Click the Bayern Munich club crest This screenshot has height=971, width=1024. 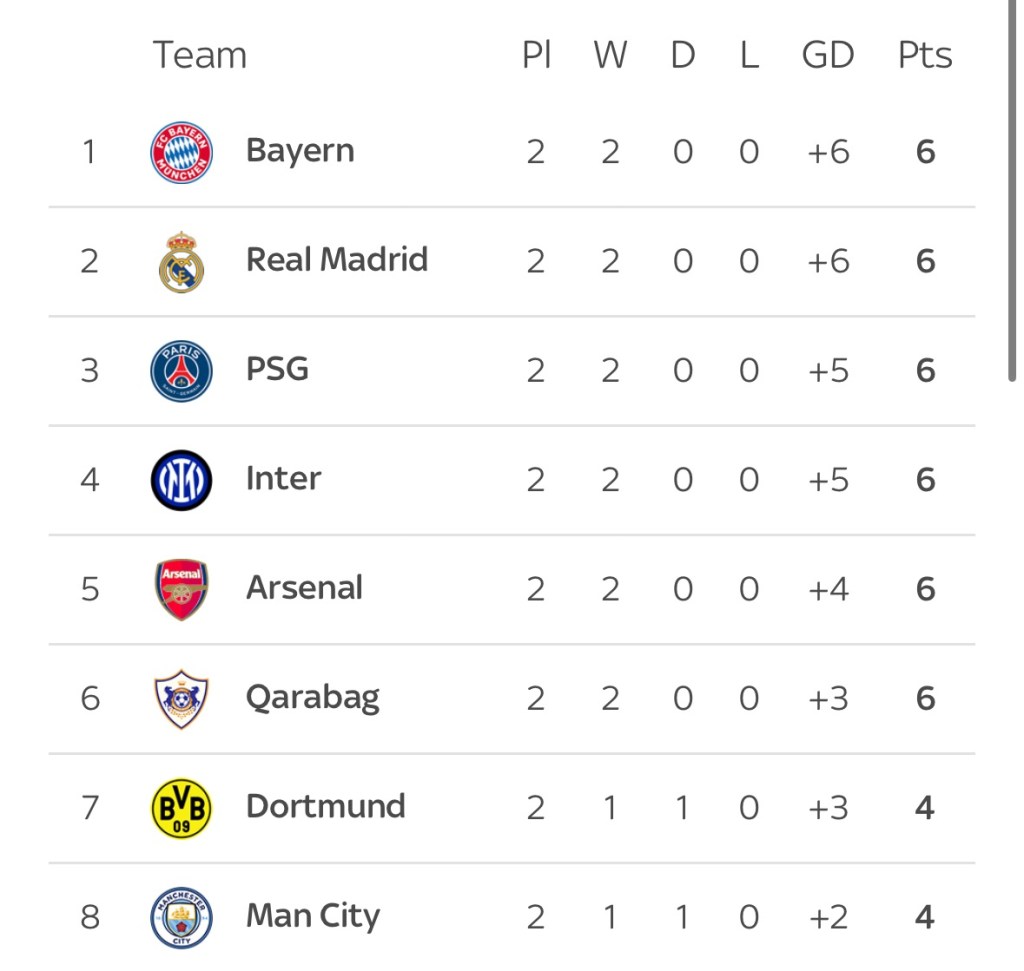(x=181, y=152)
